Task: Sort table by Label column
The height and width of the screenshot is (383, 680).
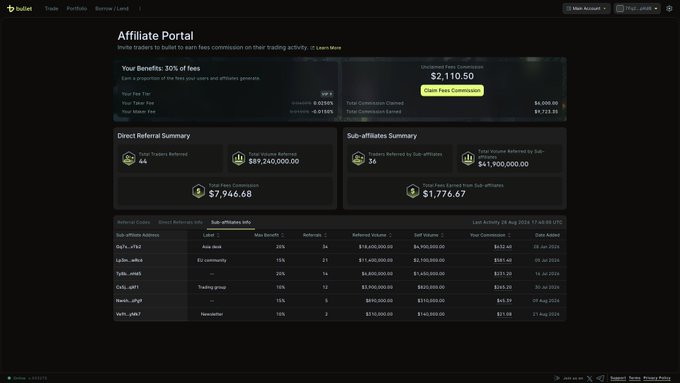Action: 211,235
